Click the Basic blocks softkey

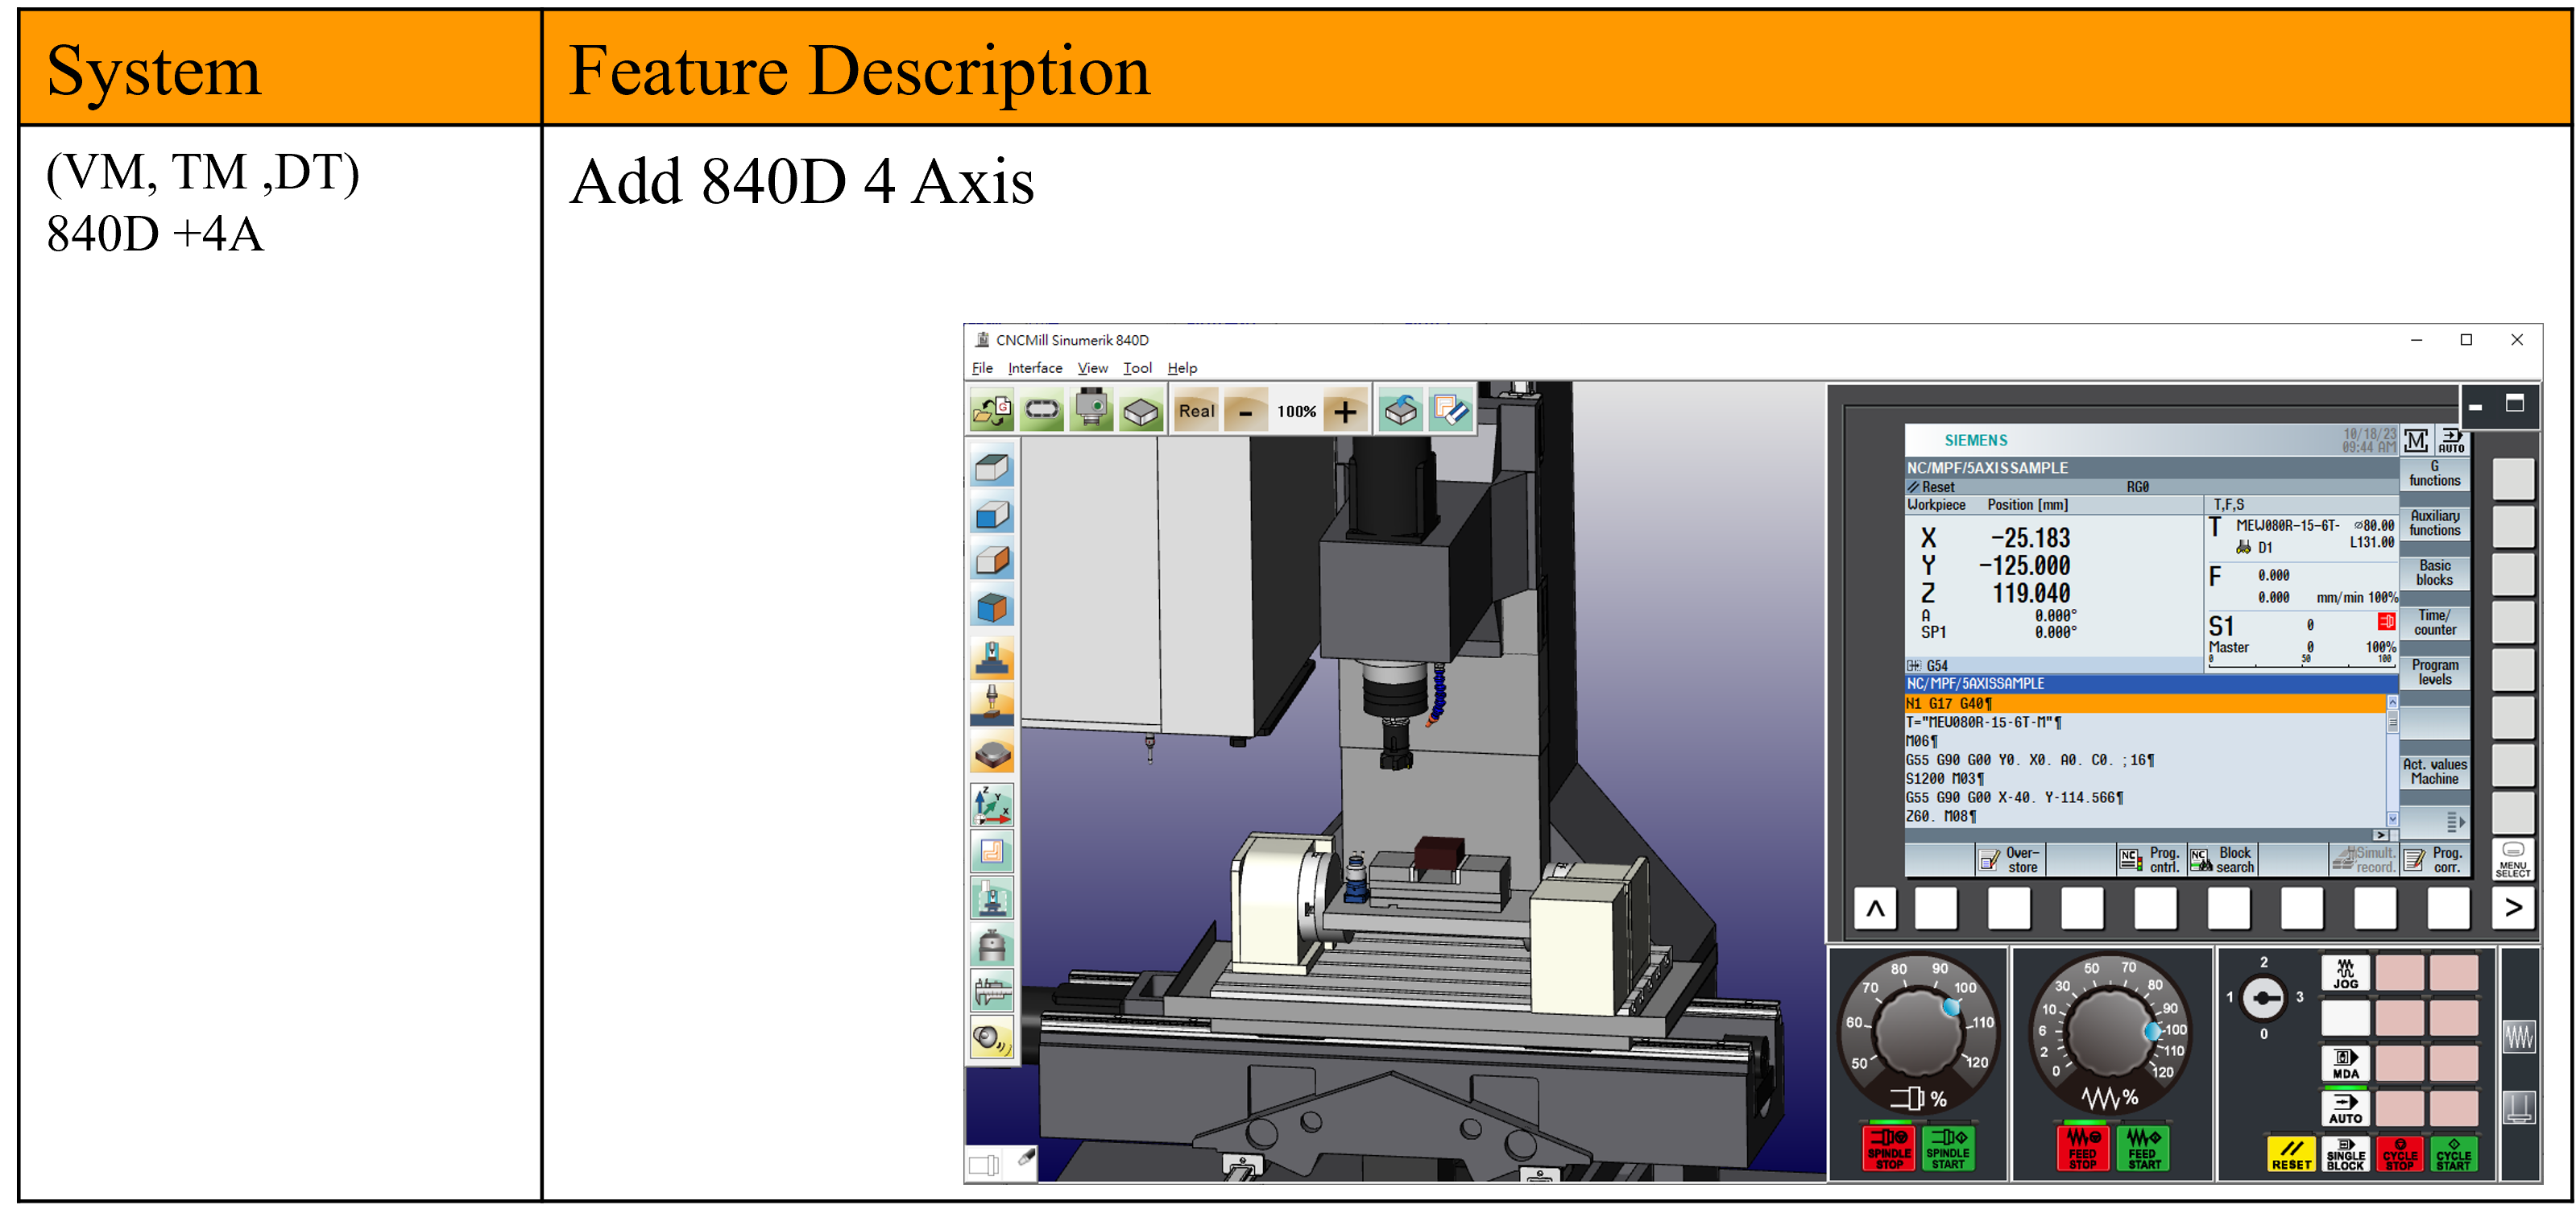pos(2434,573)
